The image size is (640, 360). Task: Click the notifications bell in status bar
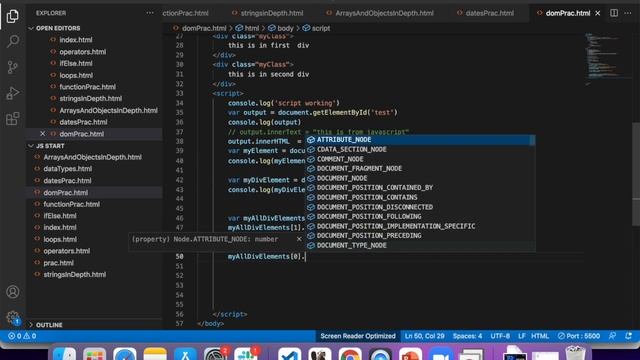[628, 336]
